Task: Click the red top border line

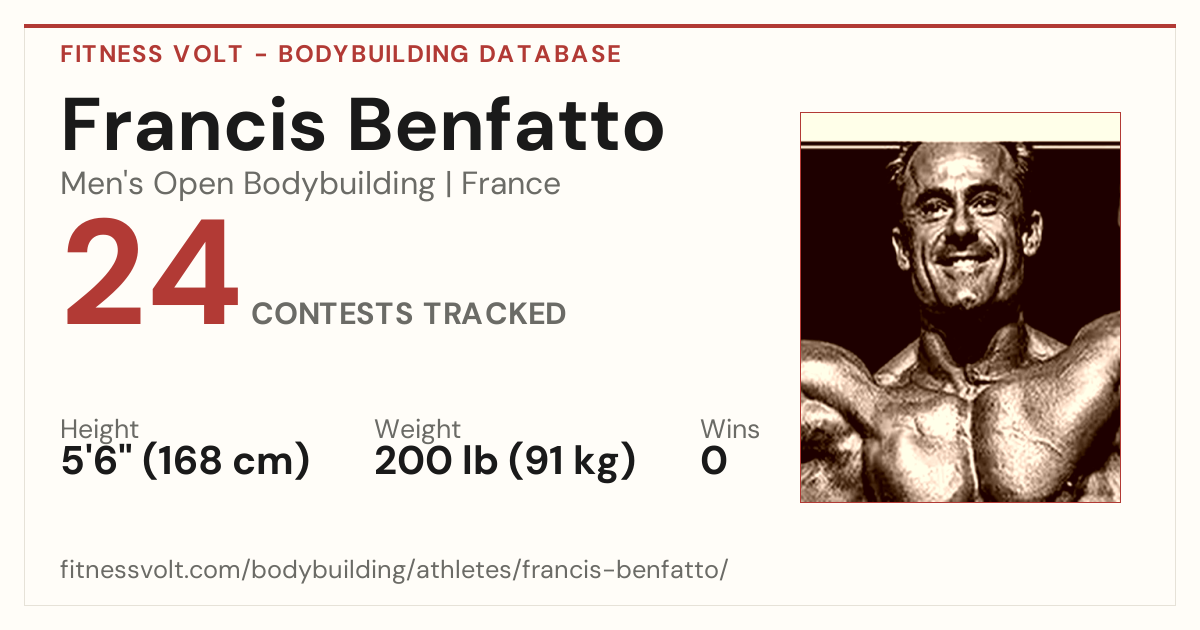Action: pos(600,26)
